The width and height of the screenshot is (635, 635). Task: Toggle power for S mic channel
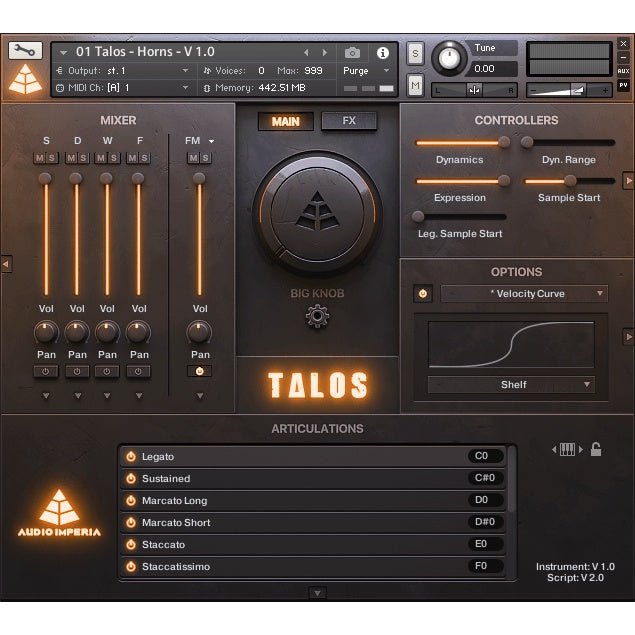(x=46, y=371)
